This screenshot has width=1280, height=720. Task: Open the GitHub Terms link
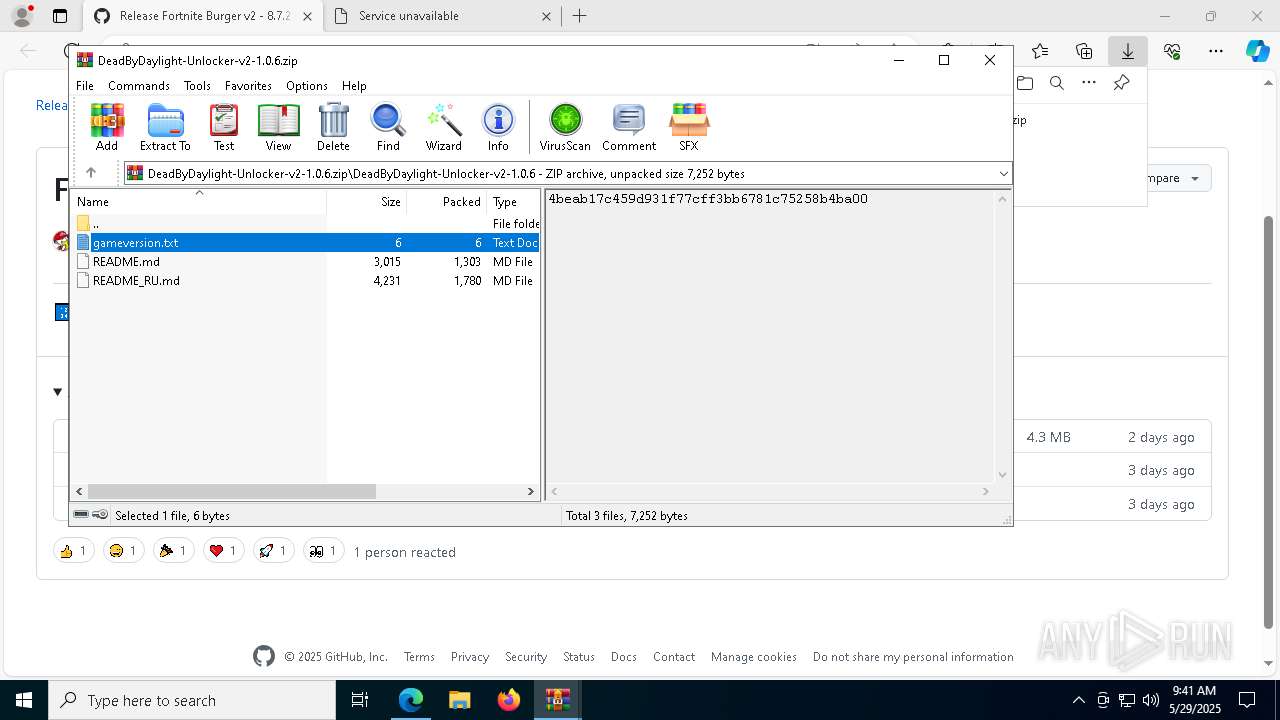coord(419,657)
